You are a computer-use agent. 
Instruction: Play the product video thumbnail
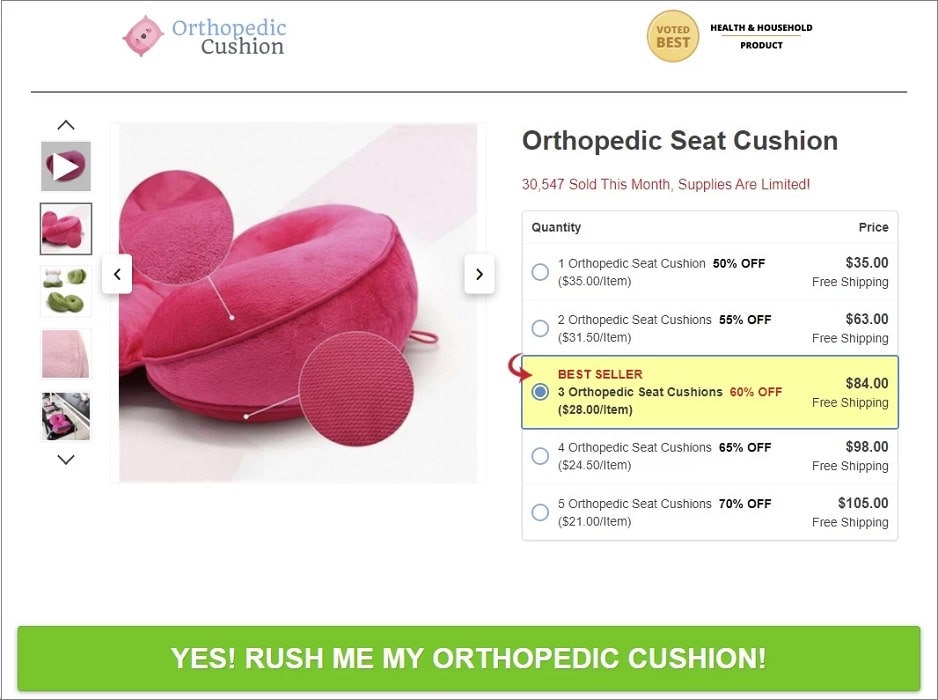pos(66,166)
